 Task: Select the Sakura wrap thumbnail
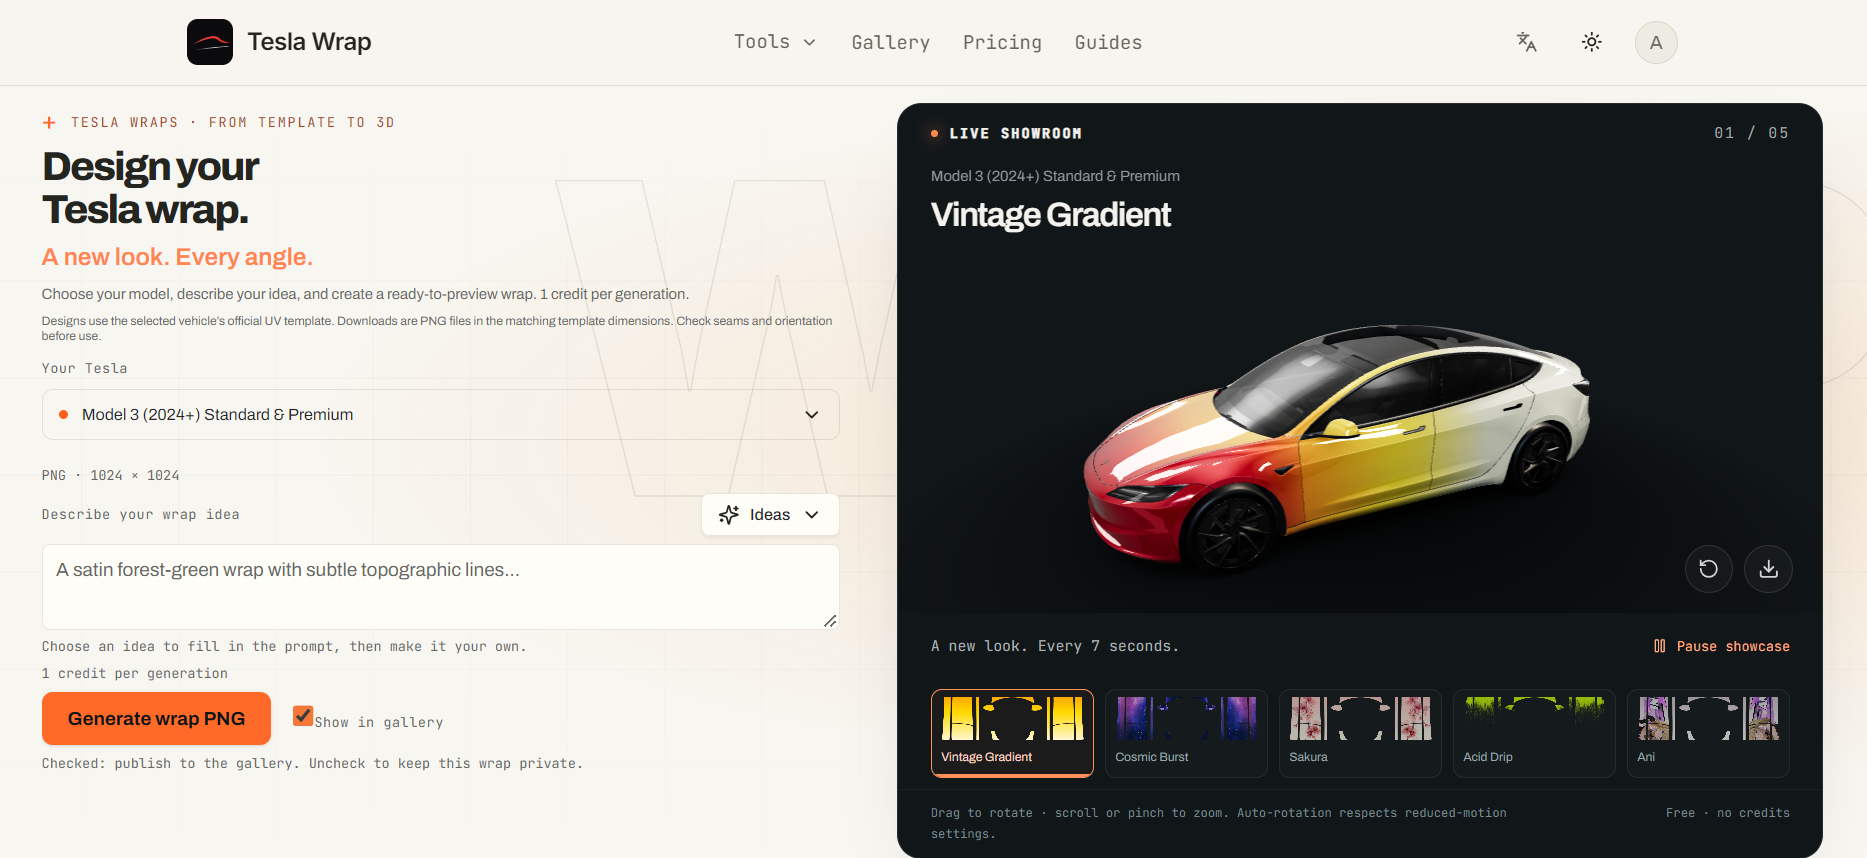pos(1360,733)
